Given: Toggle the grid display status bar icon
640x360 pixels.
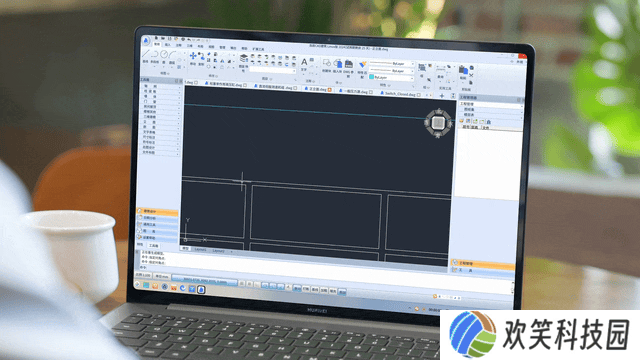Looking at the screenshot, I should click(x=249, y=284).
